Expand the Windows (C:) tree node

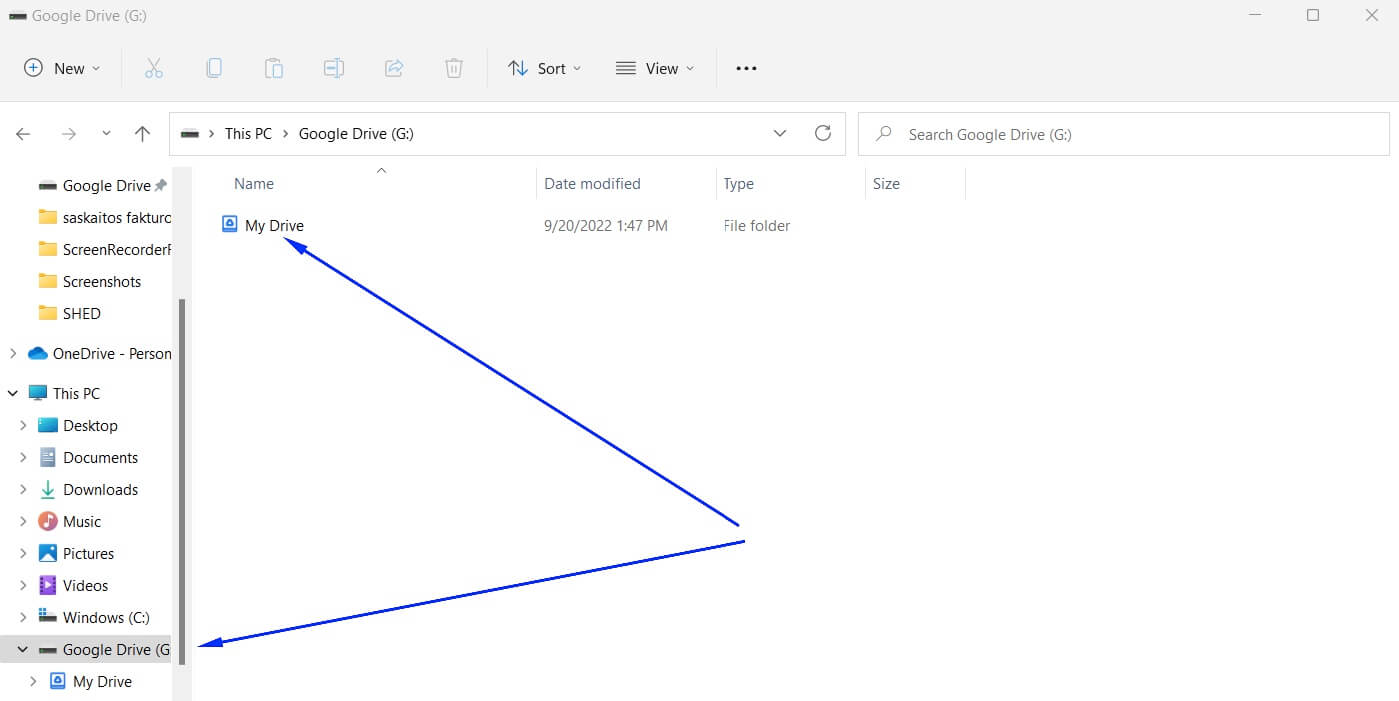23,618
